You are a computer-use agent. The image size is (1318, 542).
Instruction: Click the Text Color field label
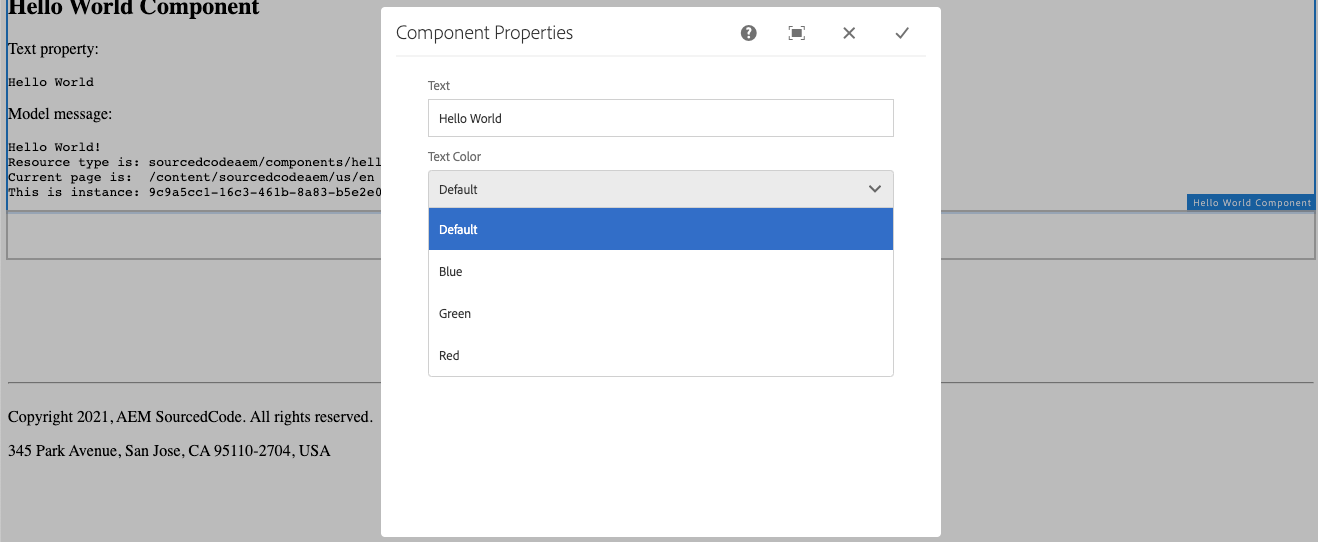pos(454,157)
